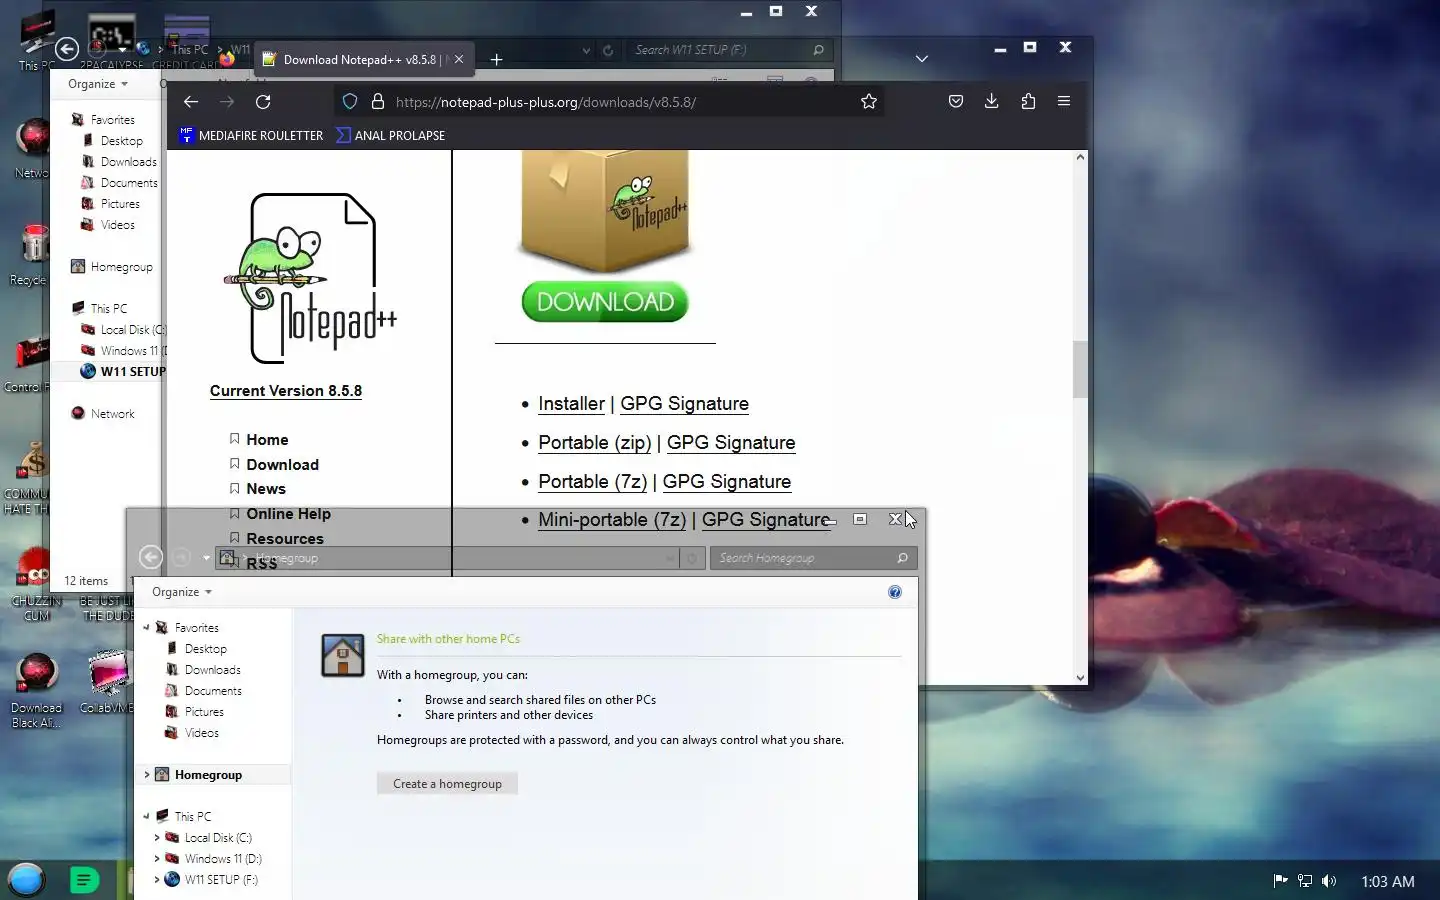Viewport: 1440px width, 900px height.
Task: Expand Windows 11 (D:) in Homegroup window
Action: 157,859
